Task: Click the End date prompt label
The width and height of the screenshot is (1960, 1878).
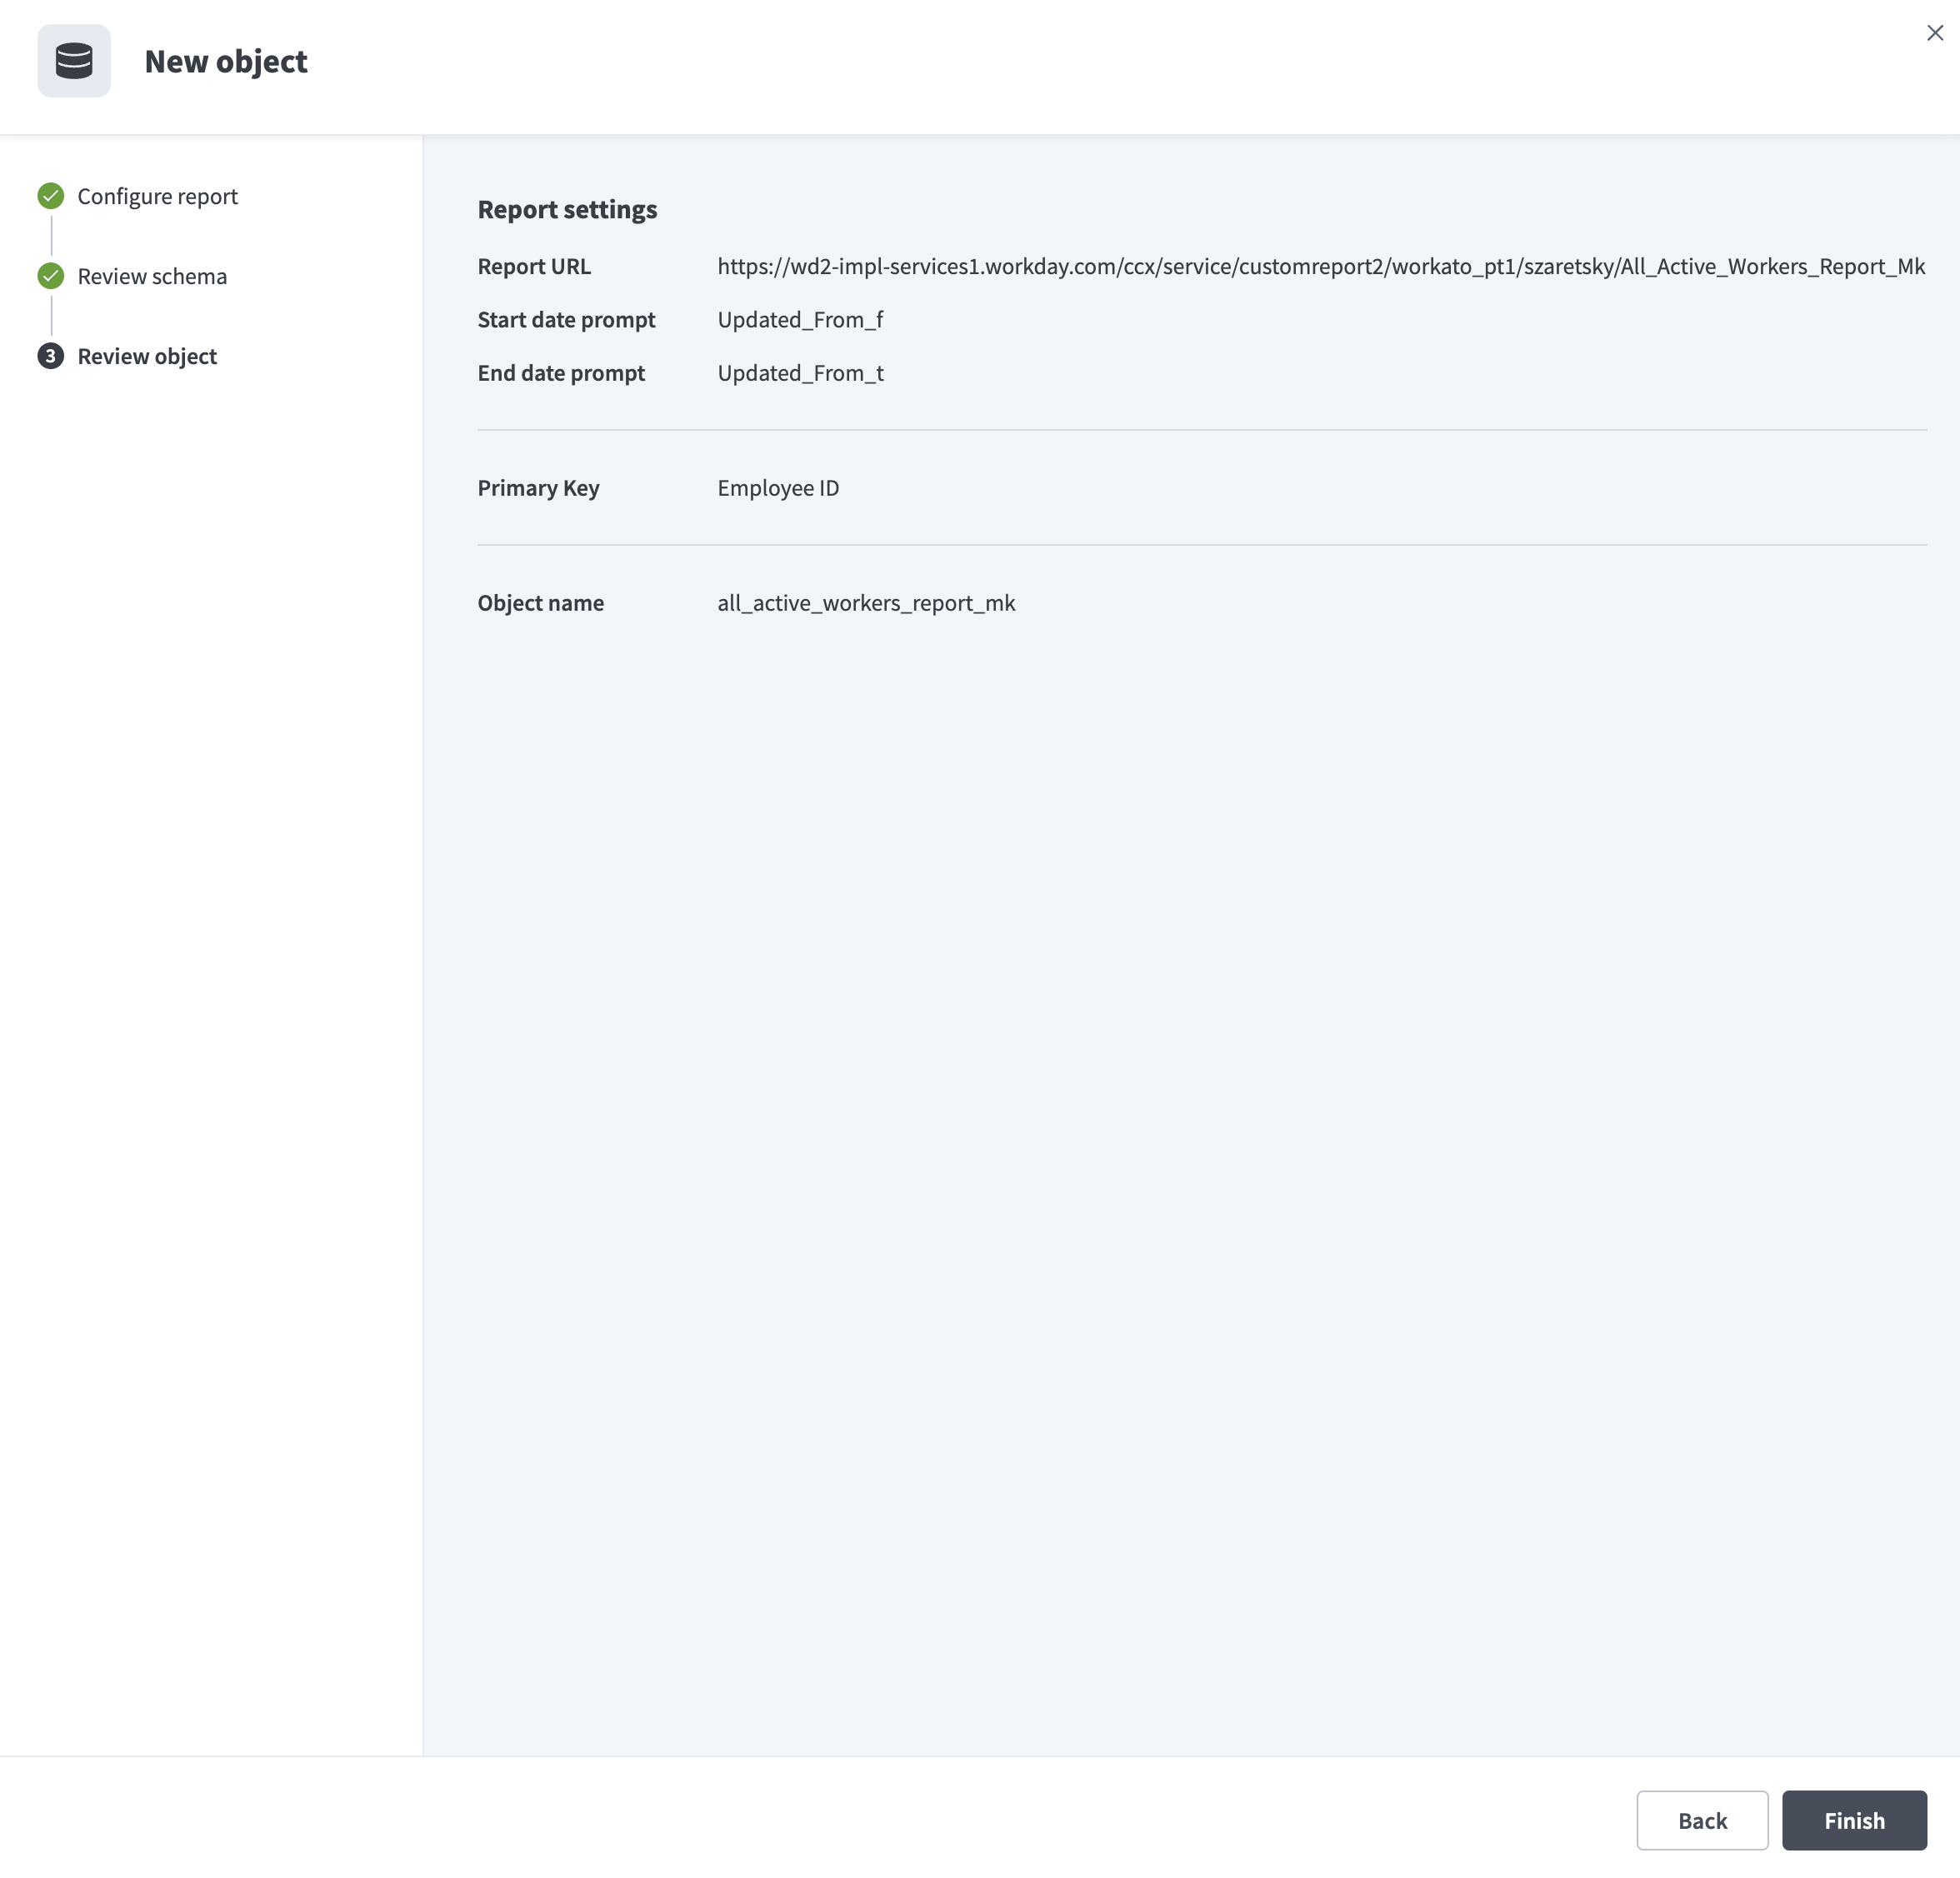Action: (561, 373)
